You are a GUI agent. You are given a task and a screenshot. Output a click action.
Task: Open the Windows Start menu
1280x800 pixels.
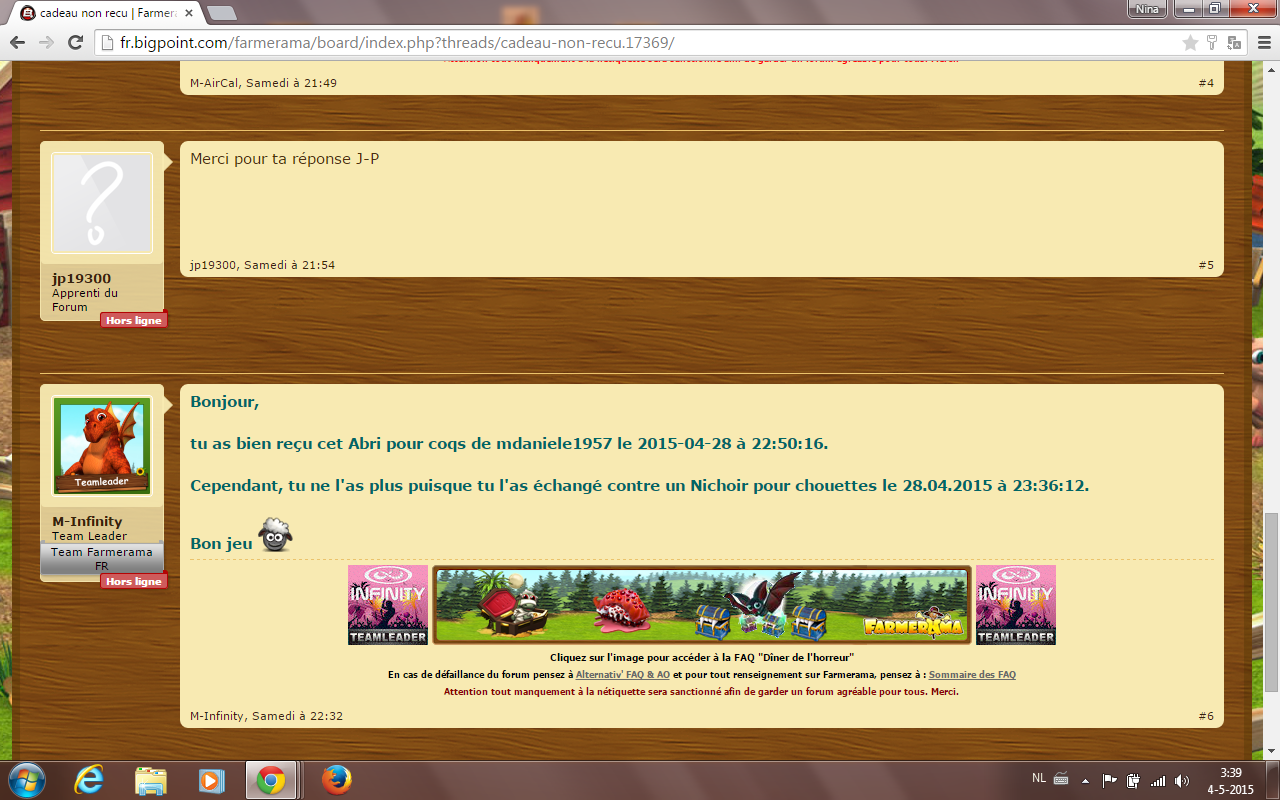pyautogui.click(x=26, y=780)
